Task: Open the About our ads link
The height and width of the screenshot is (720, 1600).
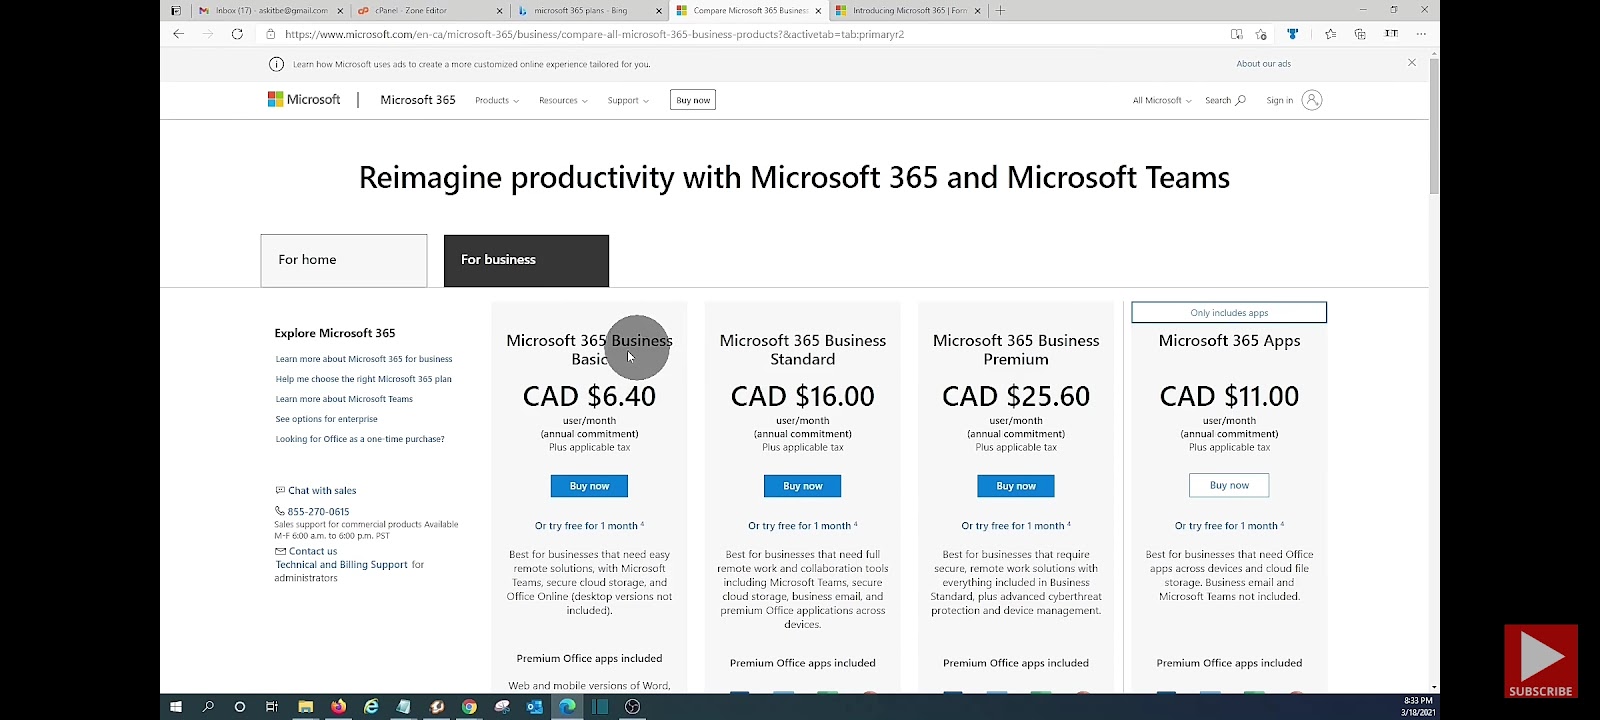Action: tap(1264, 64)
